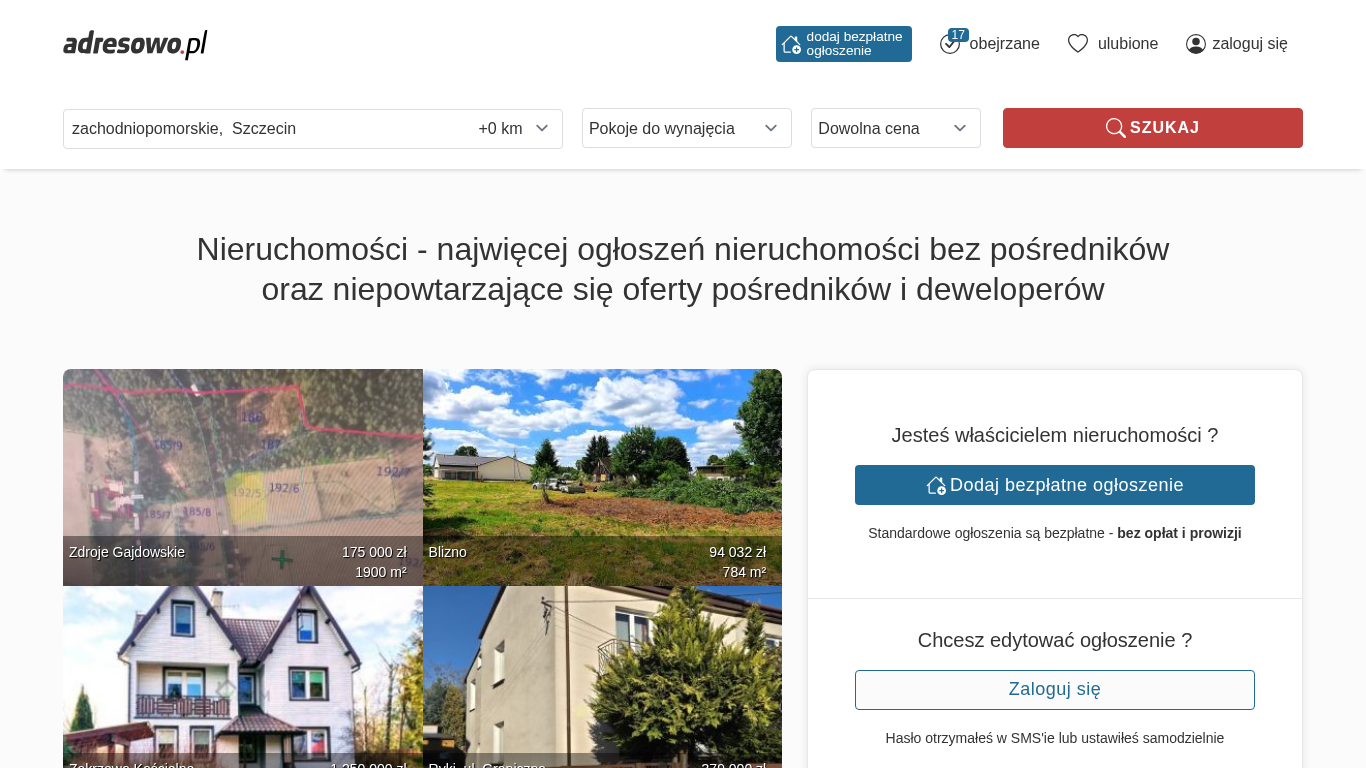1366x768 pixels.
Task: Open the Zdroje Gajdowskie listing thumbnail
Action: (242, 470)
